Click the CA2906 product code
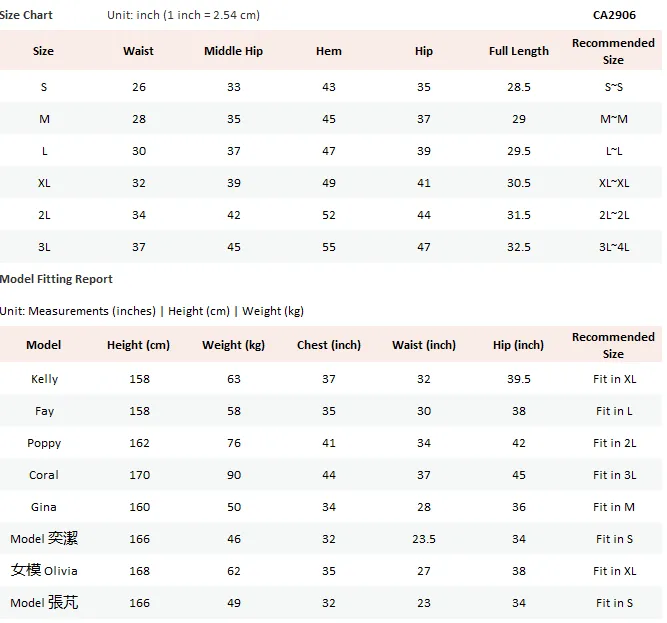 [614, 15]
